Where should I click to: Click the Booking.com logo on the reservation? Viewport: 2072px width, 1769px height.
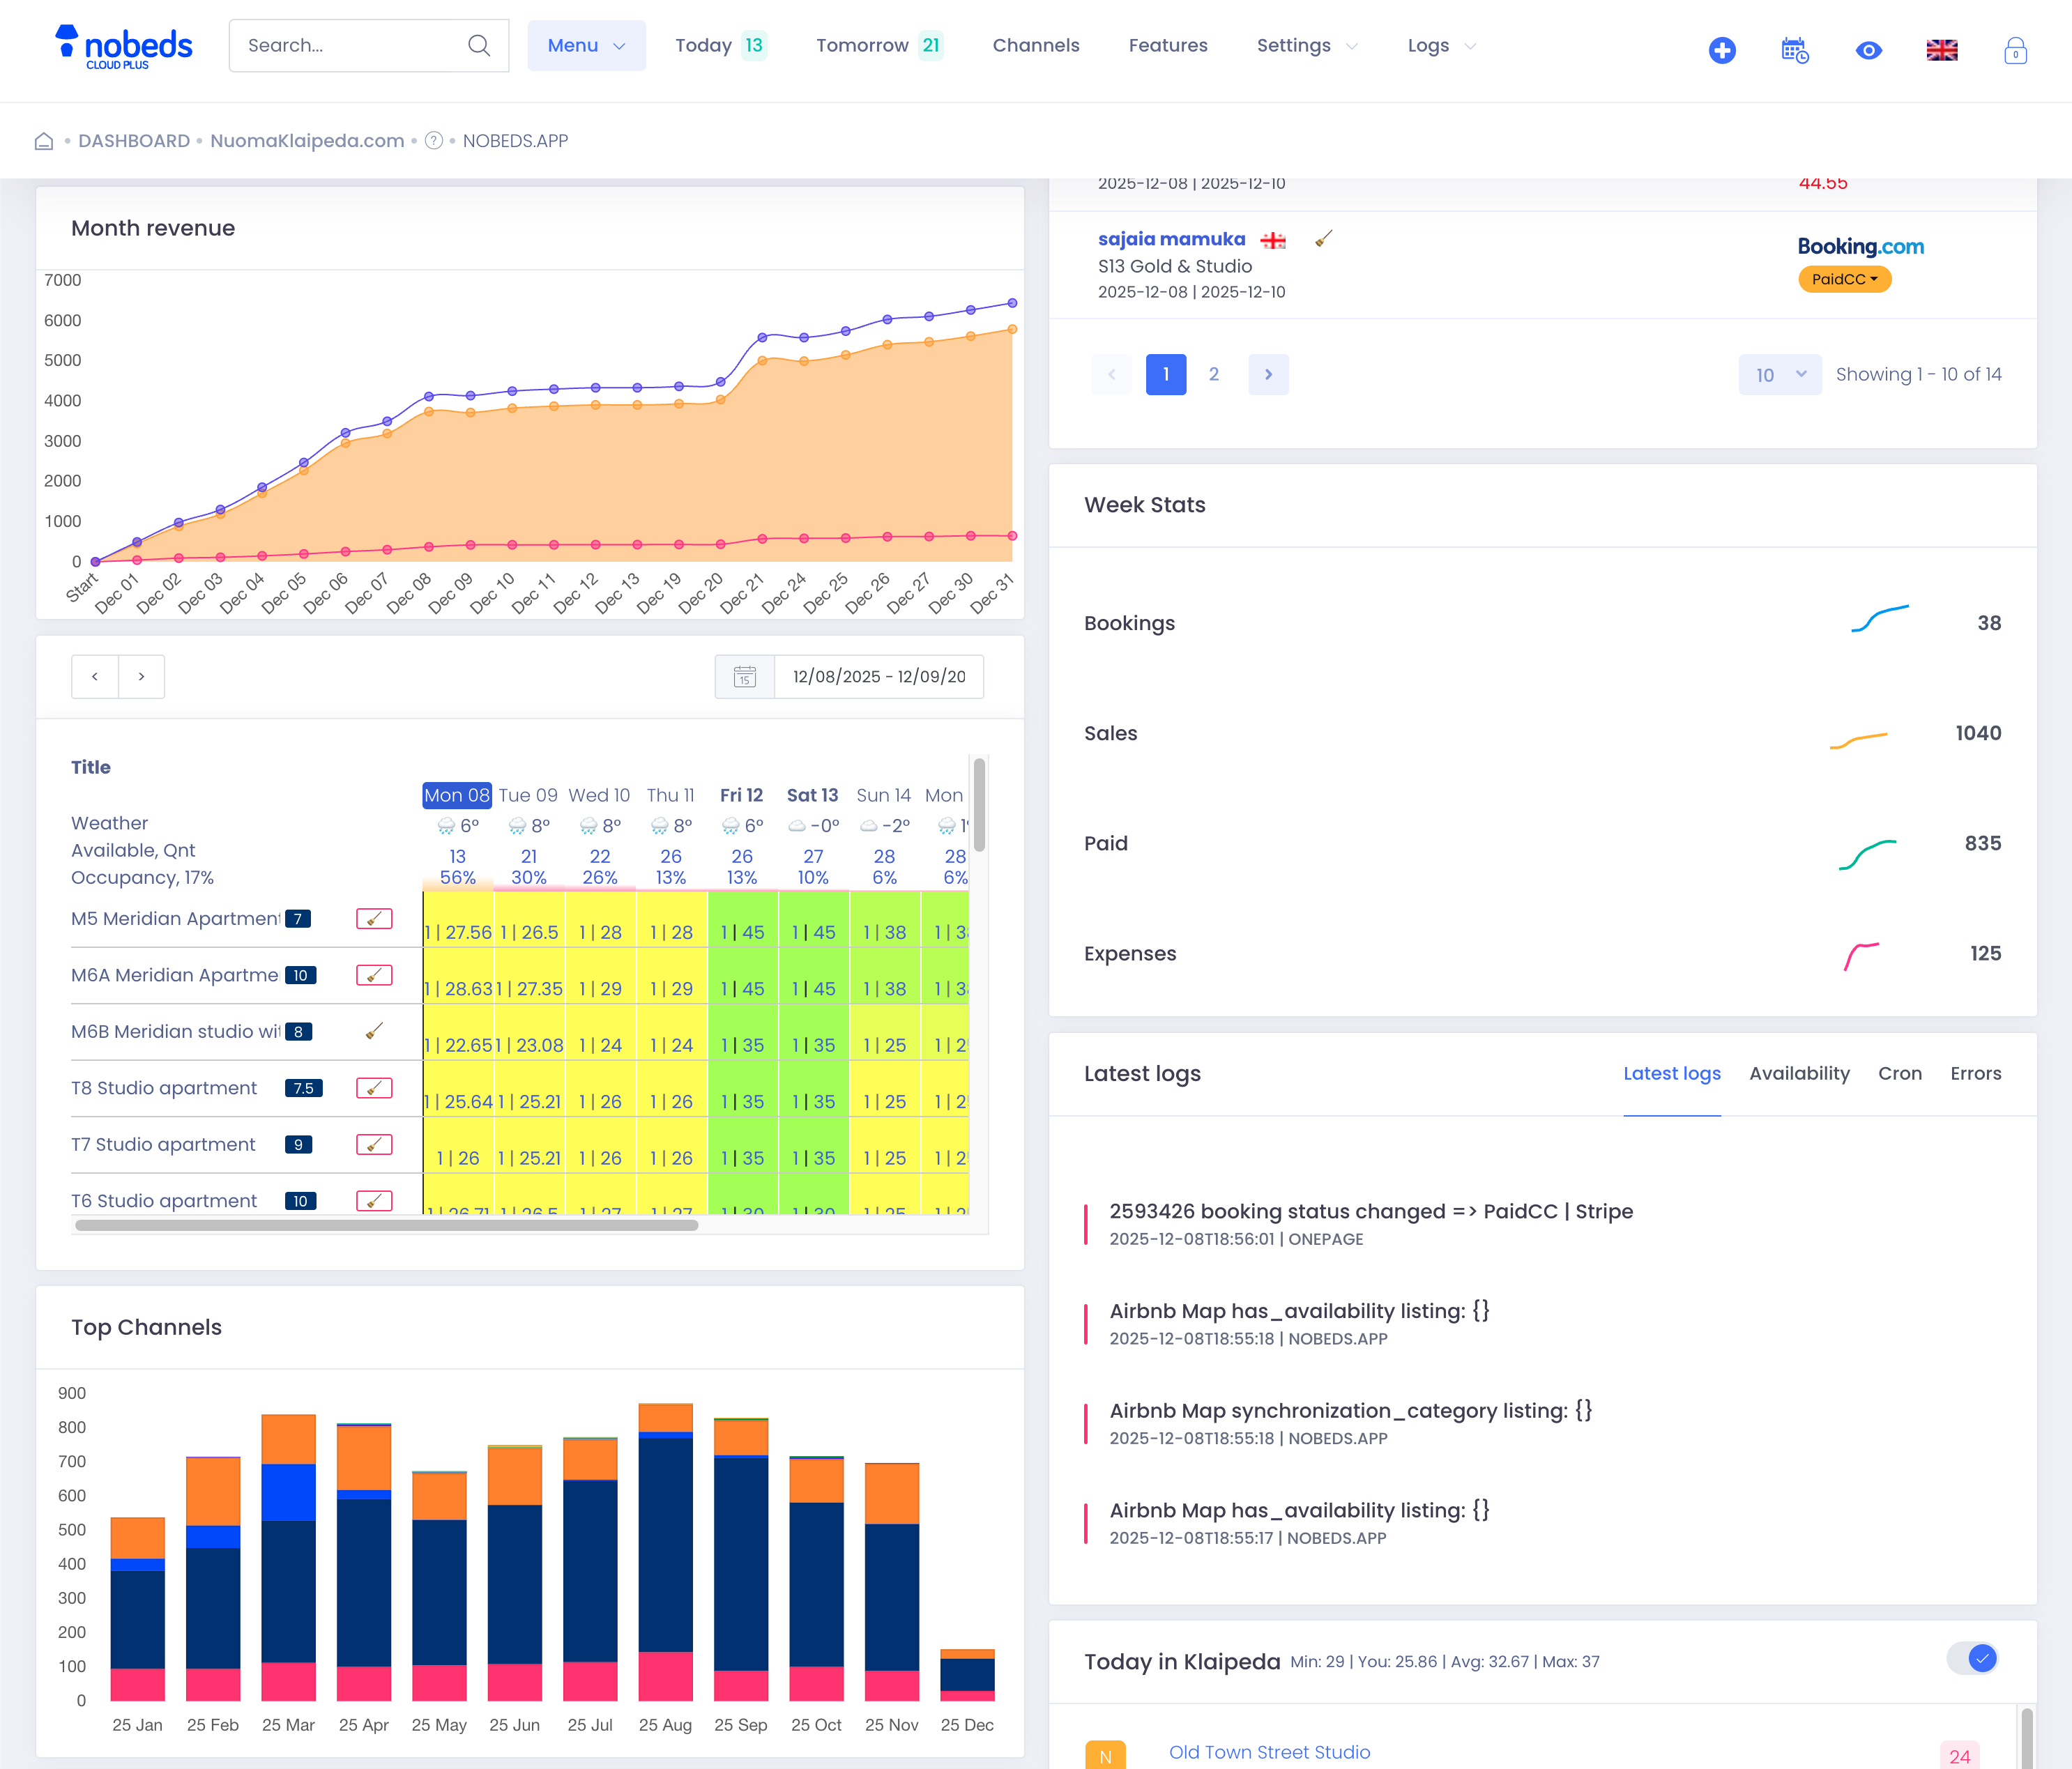pos(1859,246)
